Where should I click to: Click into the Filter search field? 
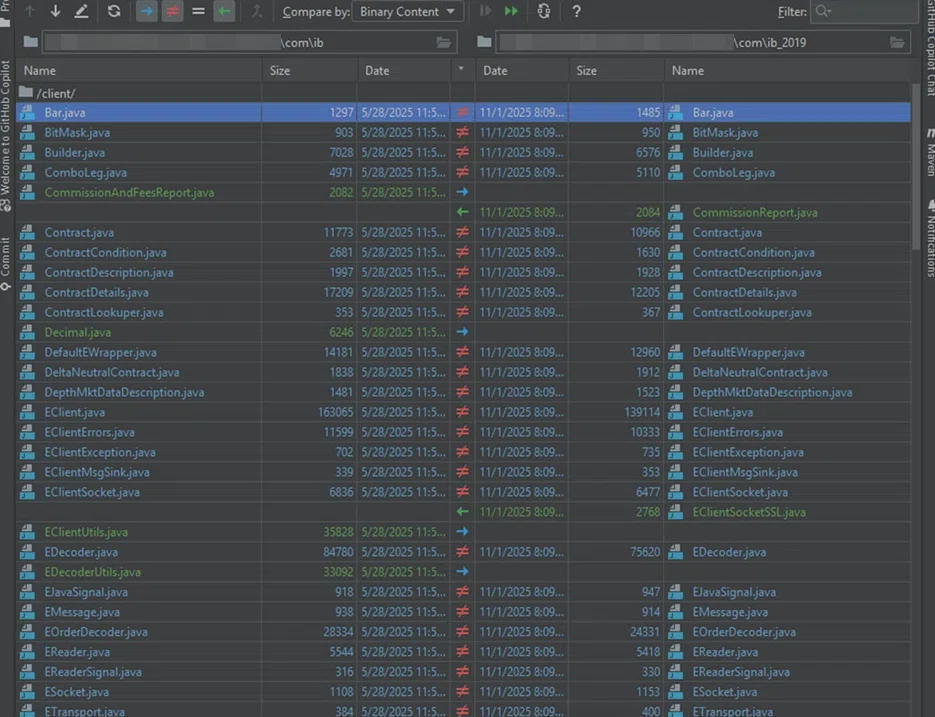(865, 11)
